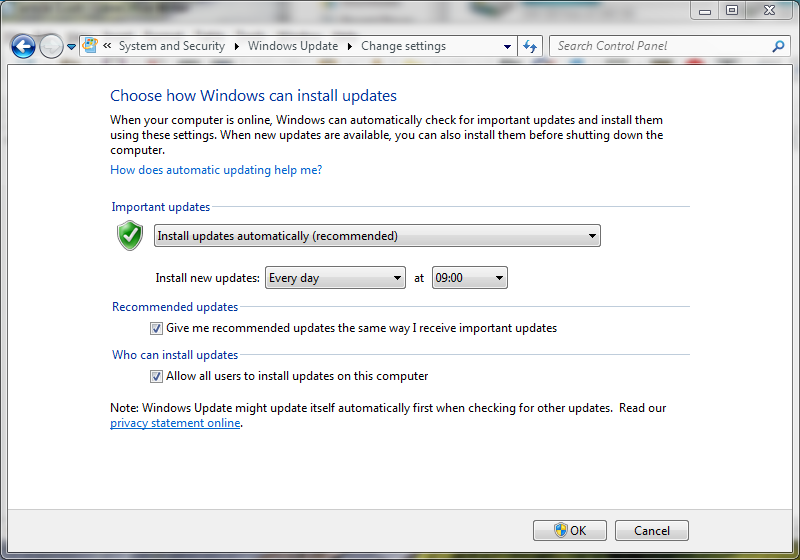
Task: Go to System and Security breadcrumb
Action: pyautogui.click(x=171, y=46)
